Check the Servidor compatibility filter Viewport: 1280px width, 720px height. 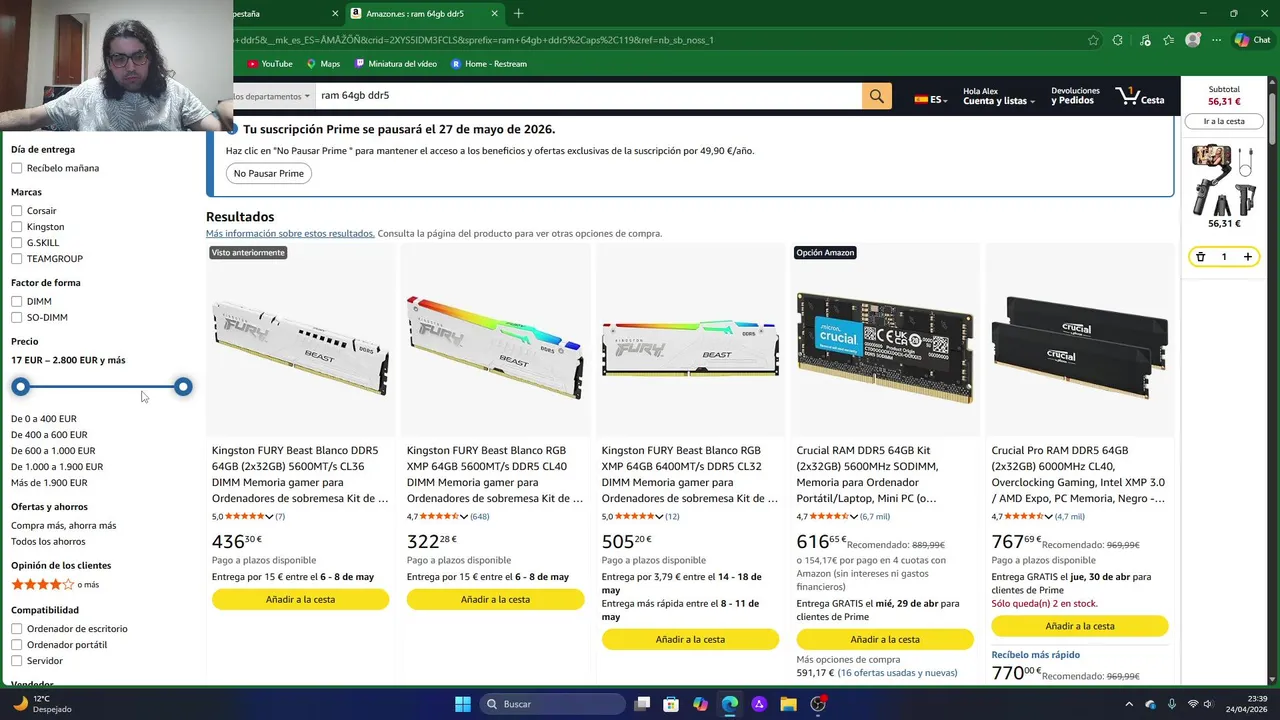click(x=17, y=661)
